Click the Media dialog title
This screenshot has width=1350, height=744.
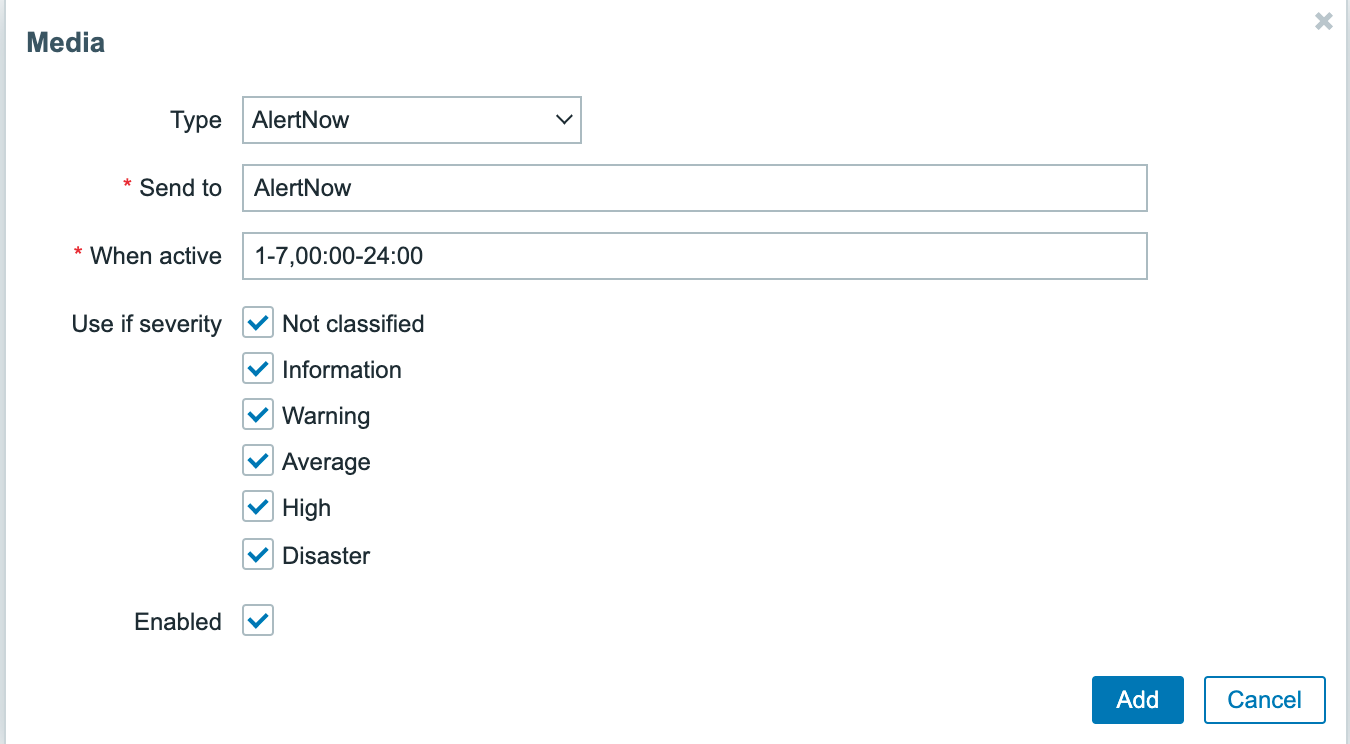tap(66, 43)
